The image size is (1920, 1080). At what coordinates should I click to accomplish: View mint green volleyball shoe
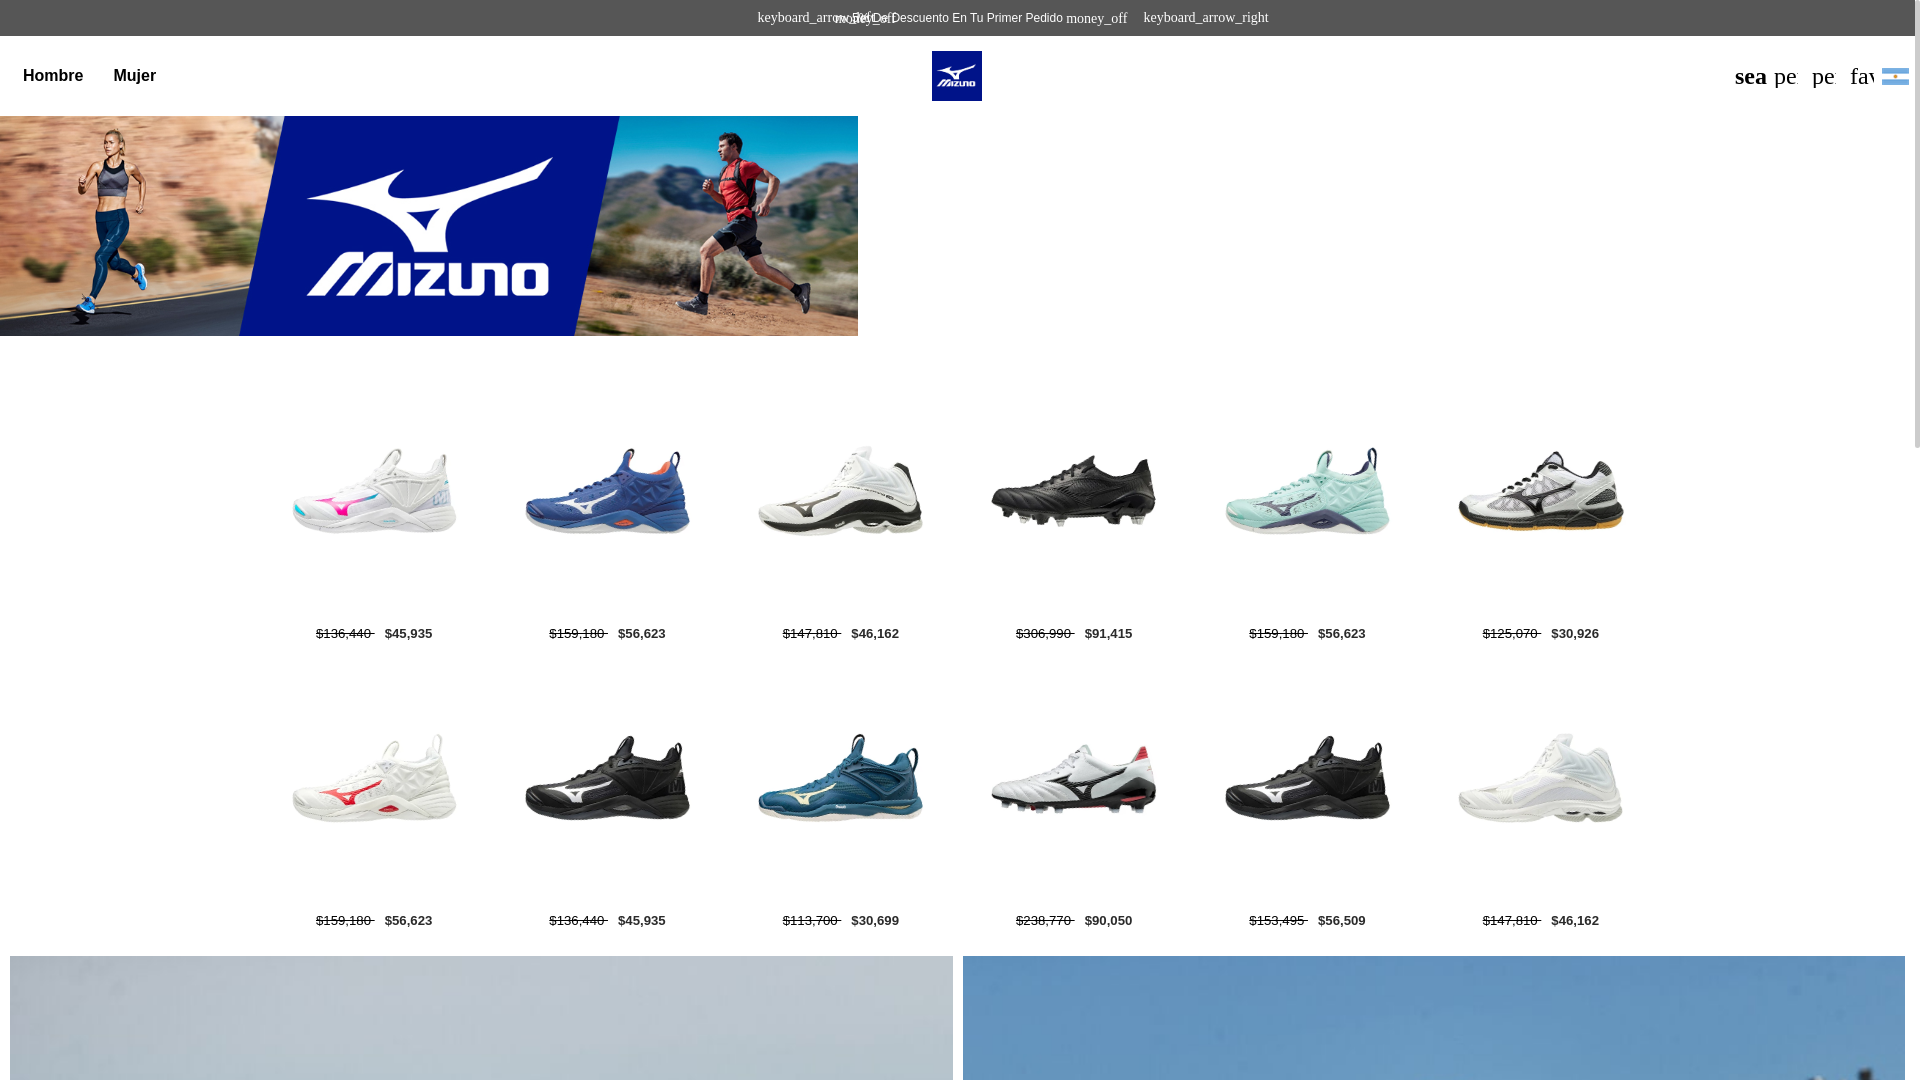tap(1307, 491)
